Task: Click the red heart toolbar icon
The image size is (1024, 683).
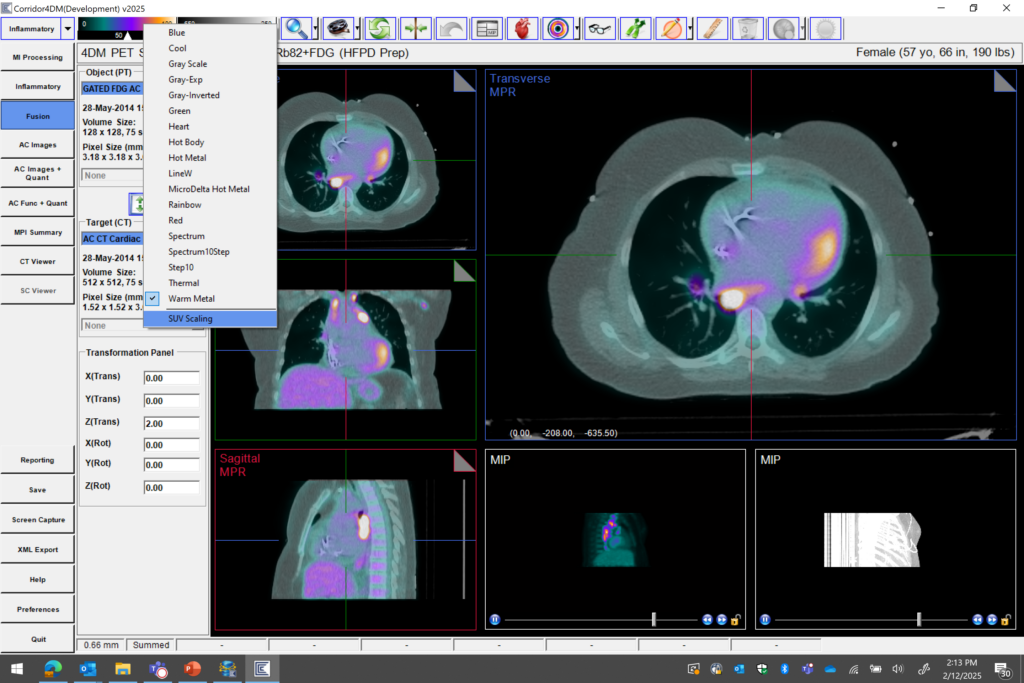Action: pyautogui.click(x=521, y=28)
